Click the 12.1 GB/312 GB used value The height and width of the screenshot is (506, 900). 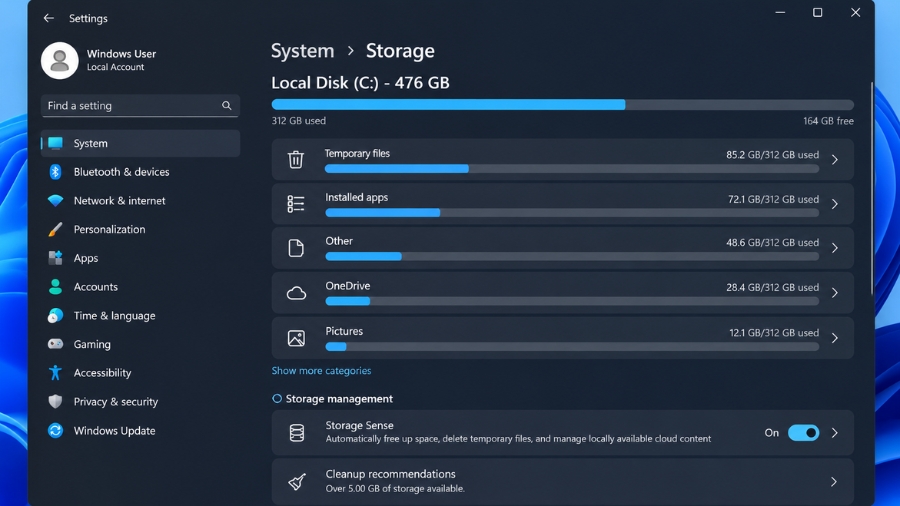[x=774, y=333]
